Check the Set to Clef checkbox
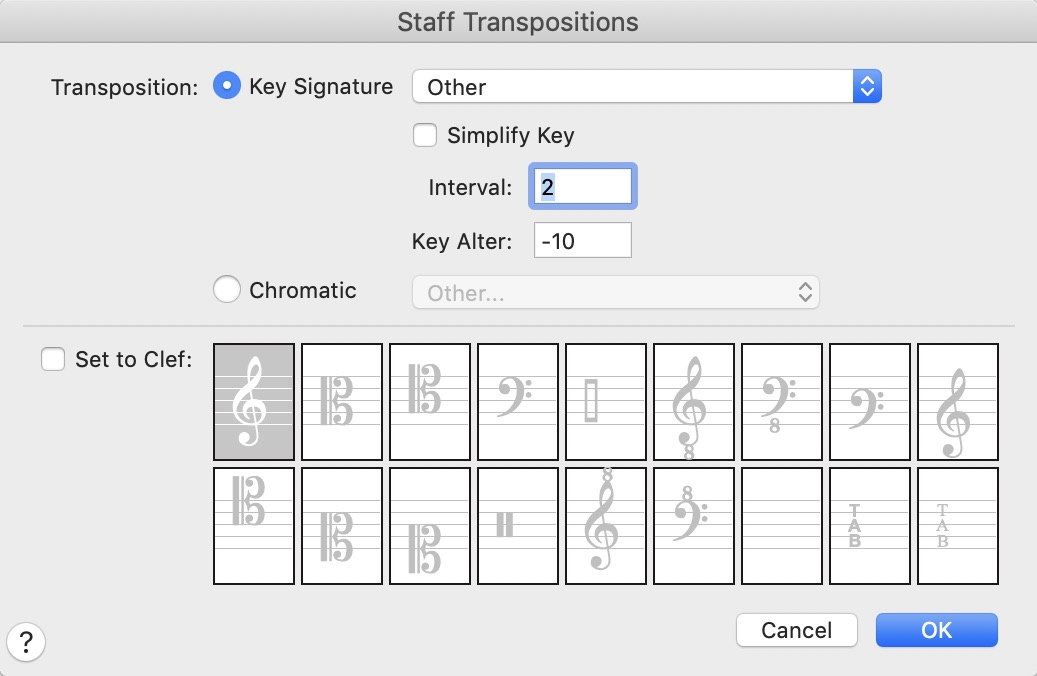Viewport: 1037px width, 676px height. (x=53, y=359)
